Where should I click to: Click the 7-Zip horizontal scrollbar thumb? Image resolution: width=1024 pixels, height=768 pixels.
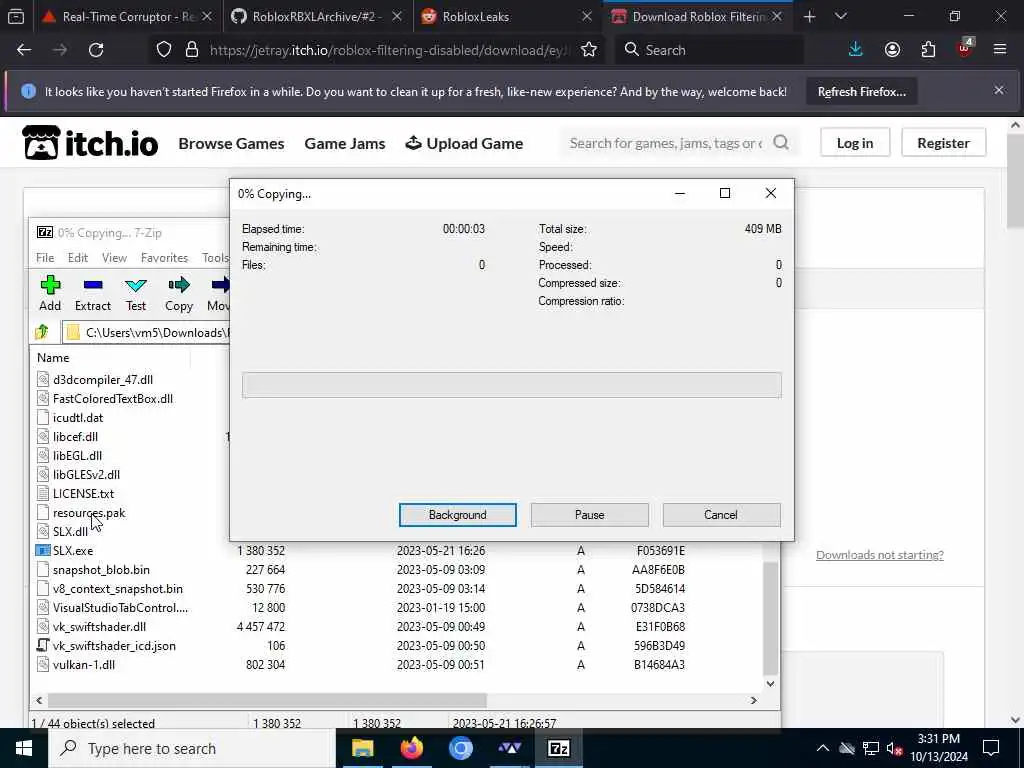coord(267,700)
